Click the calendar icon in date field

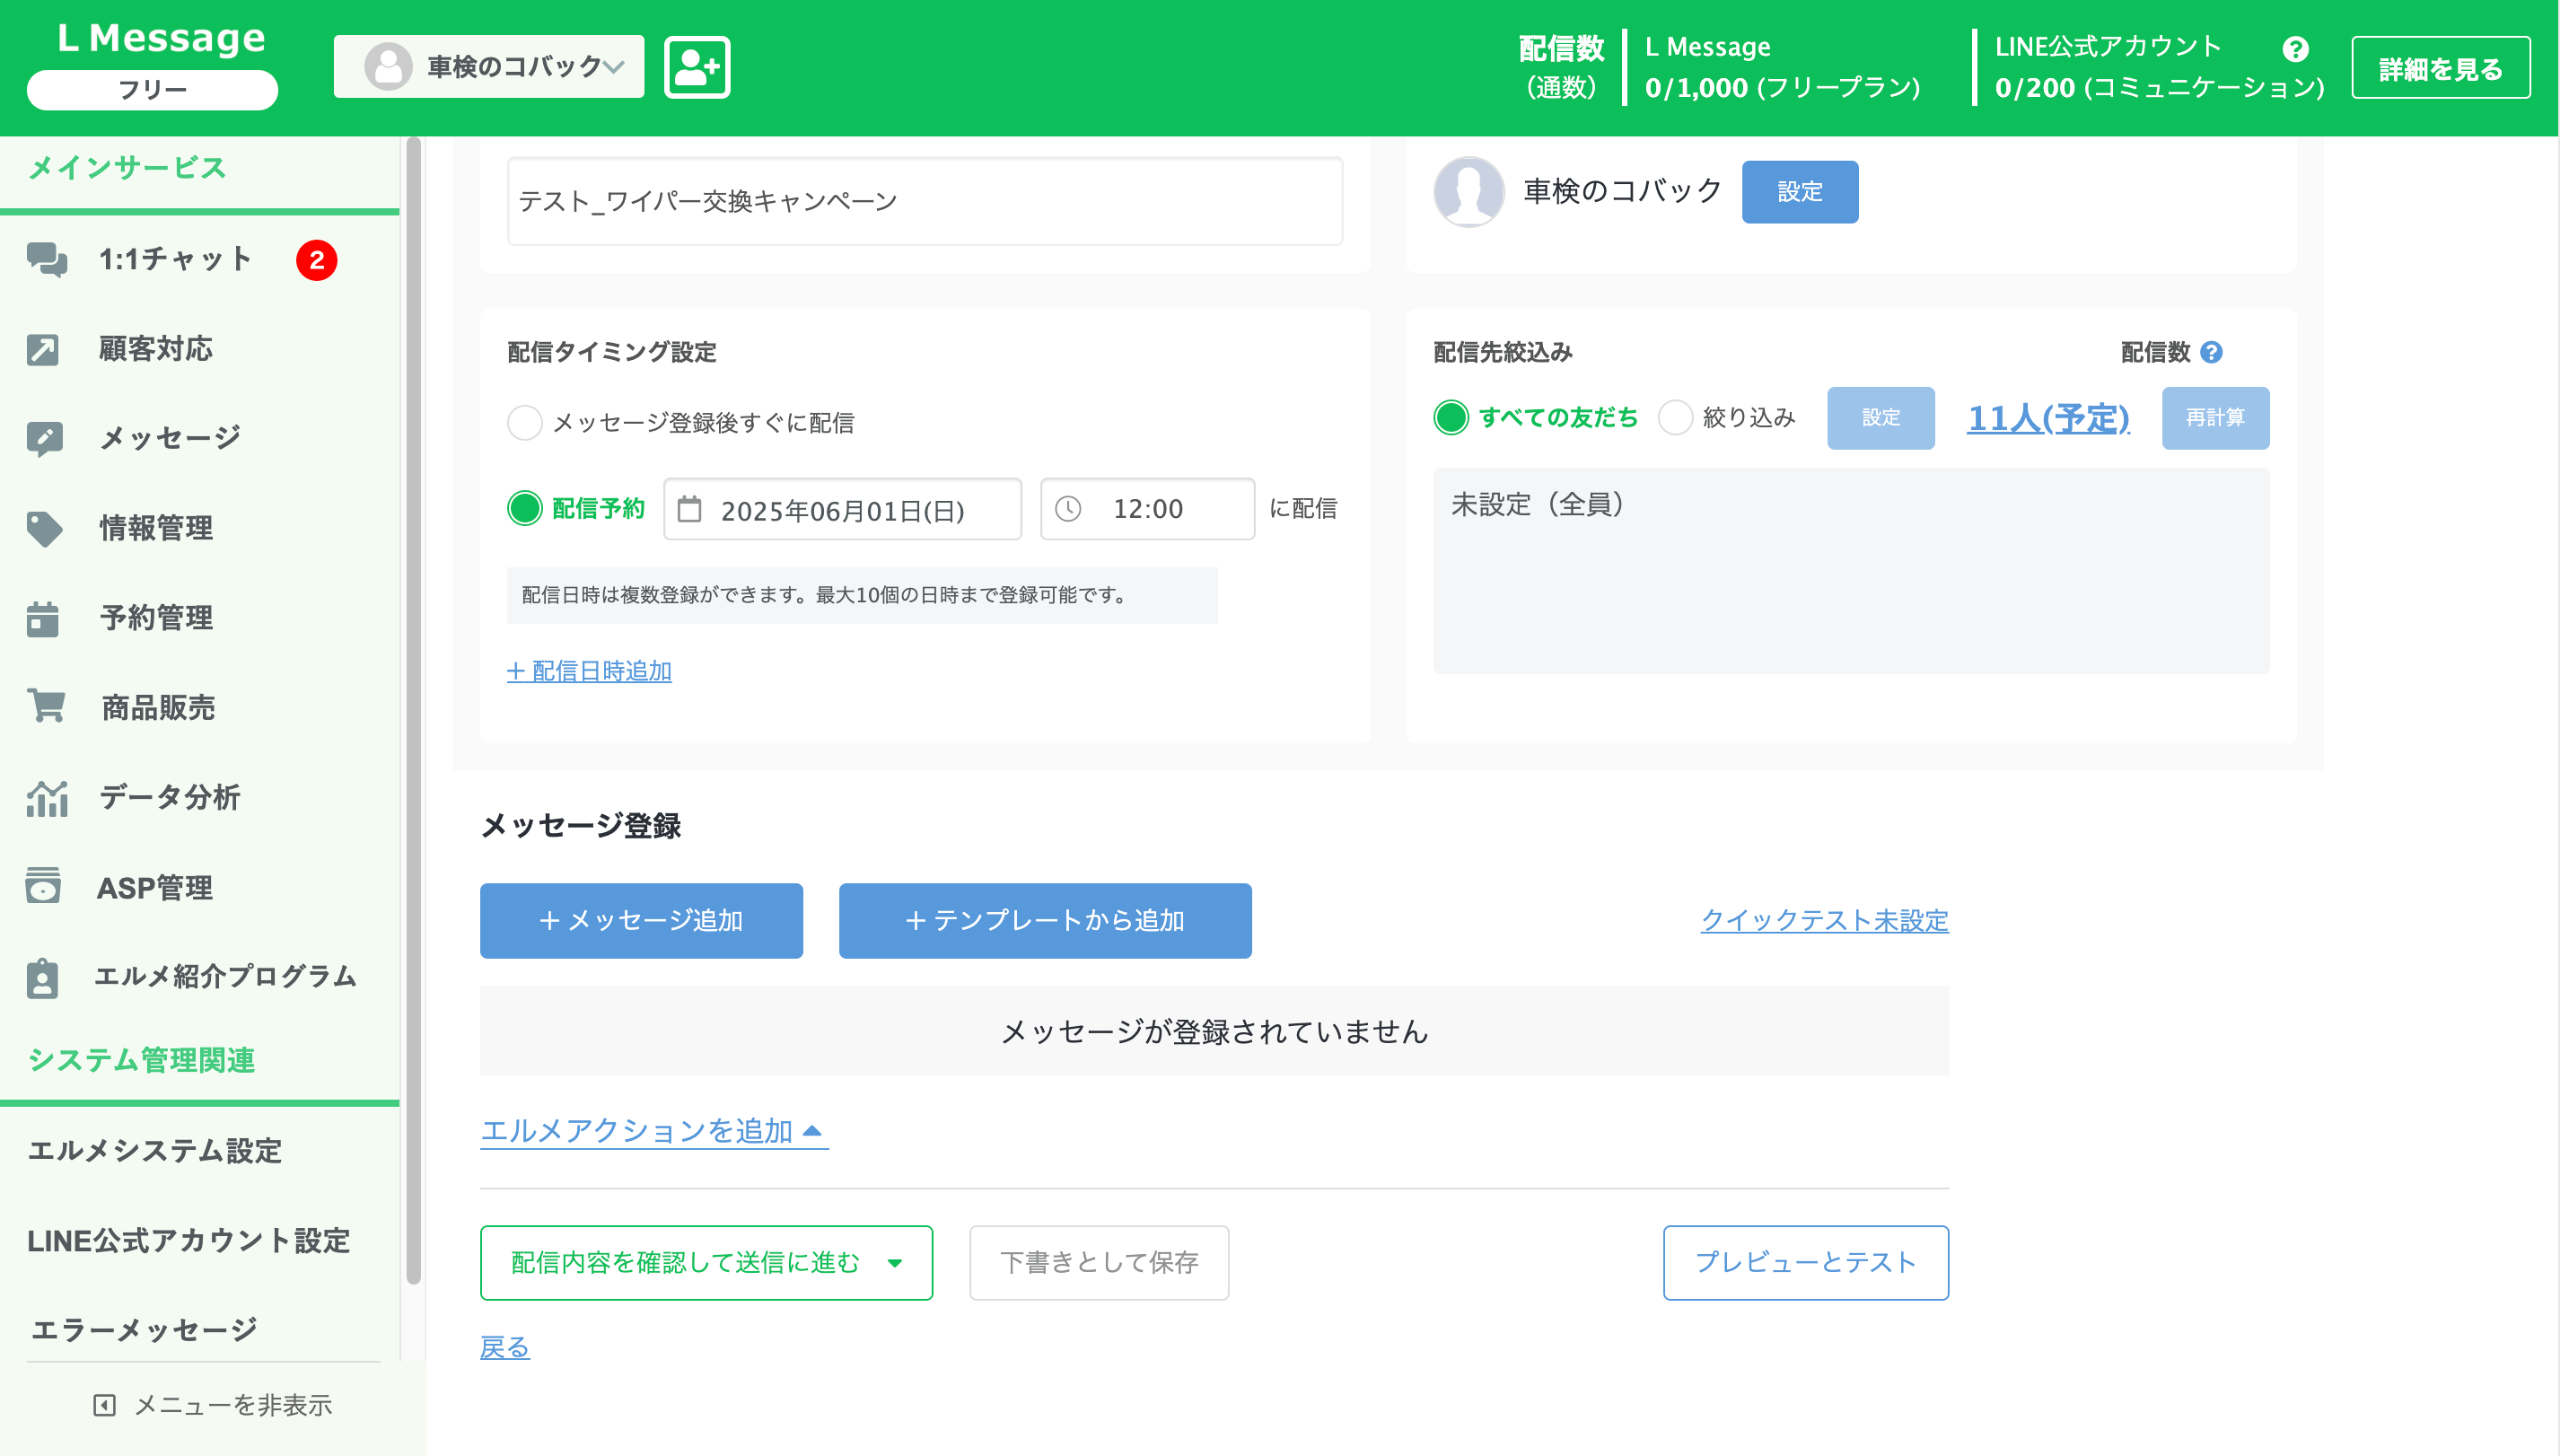[689, 510]
